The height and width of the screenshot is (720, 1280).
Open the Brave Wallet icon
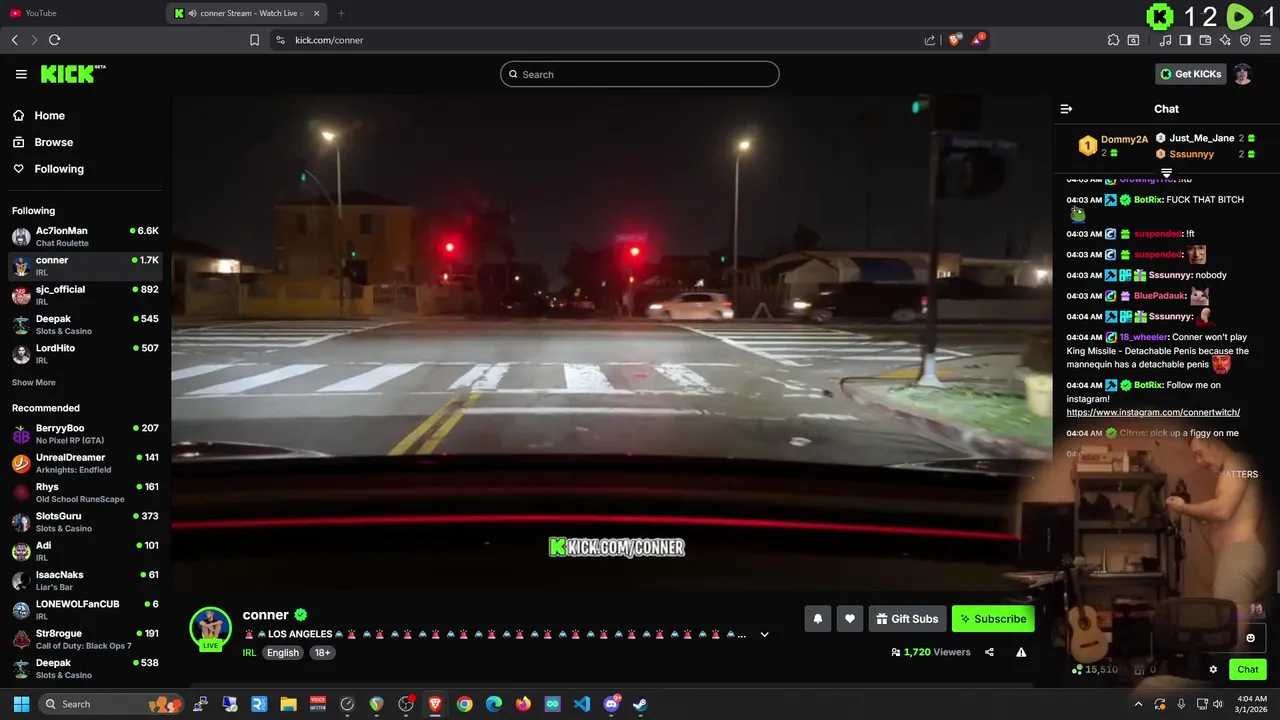1205,40
